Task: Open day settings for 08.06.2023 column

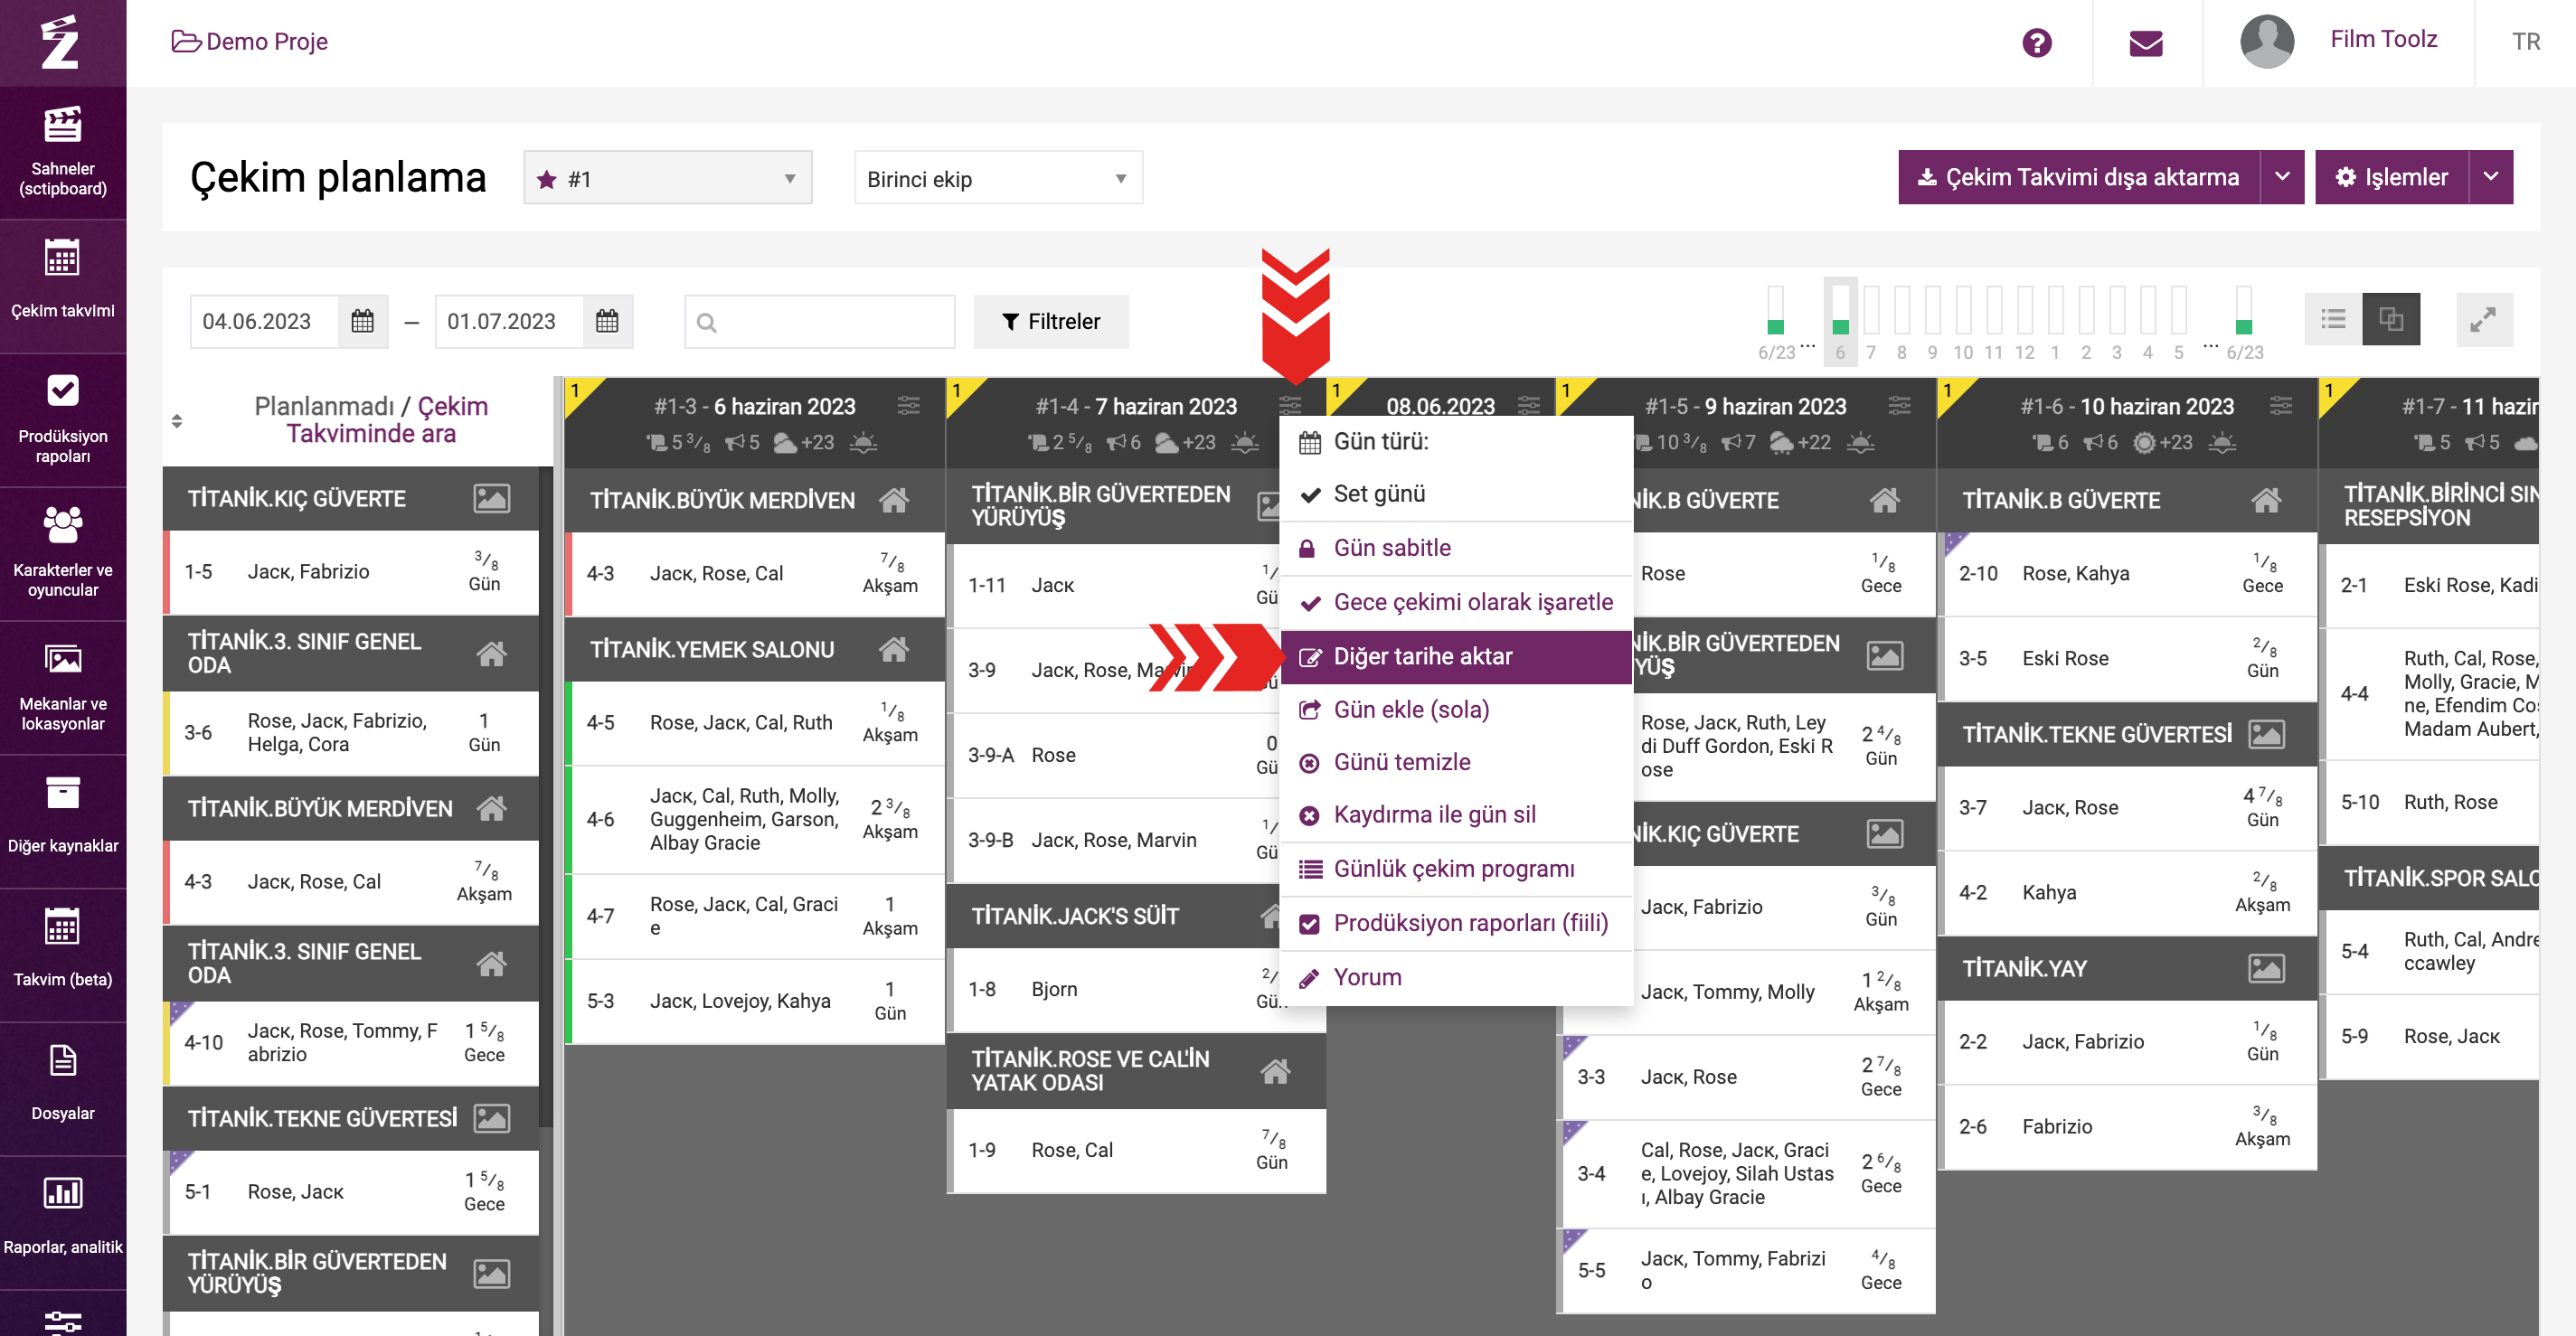Action: [x=1529, y=405]
